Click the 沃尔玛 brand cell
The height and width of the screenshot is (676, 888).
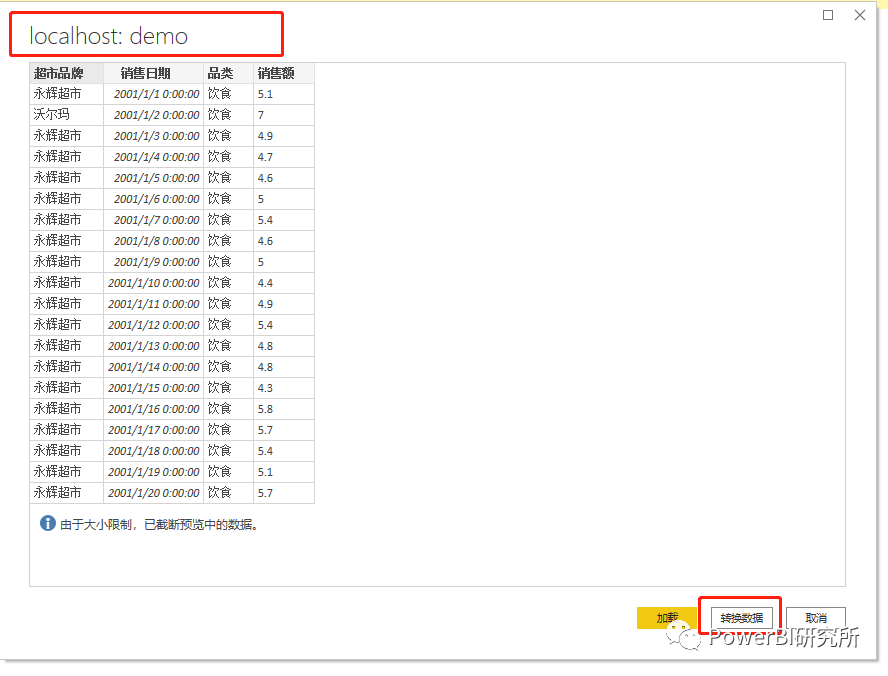coord(66,115)
